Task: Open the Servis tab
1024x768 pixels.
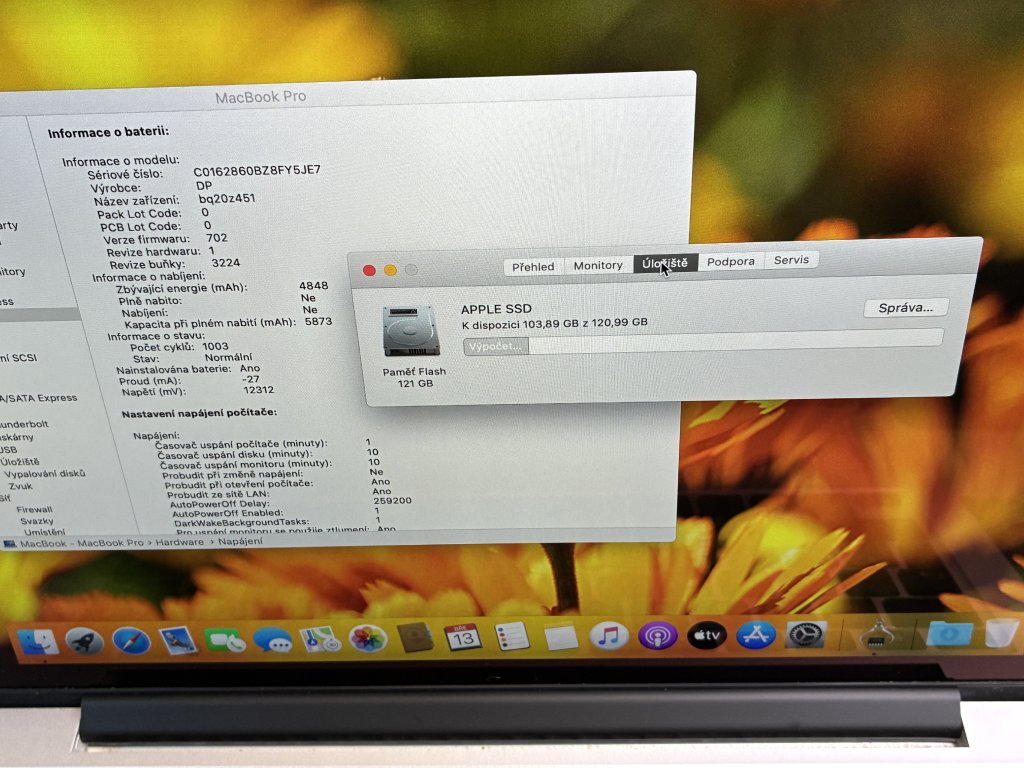Action: click(x=792, y=260)
